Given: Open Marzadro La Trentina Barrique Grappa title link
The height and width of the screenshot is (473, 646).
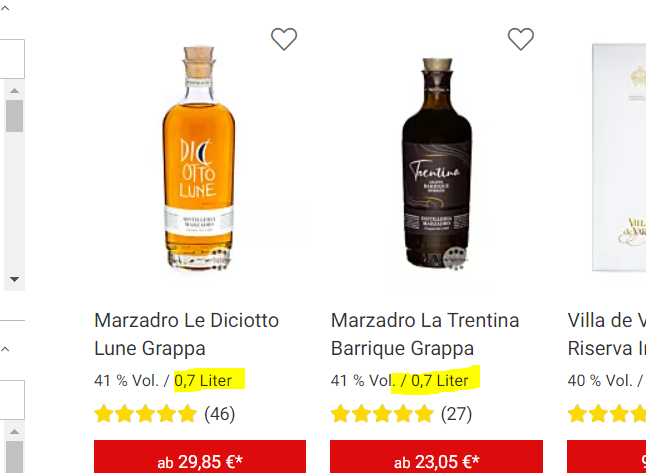Looking at the screenshot, I should tap(425, 334).
